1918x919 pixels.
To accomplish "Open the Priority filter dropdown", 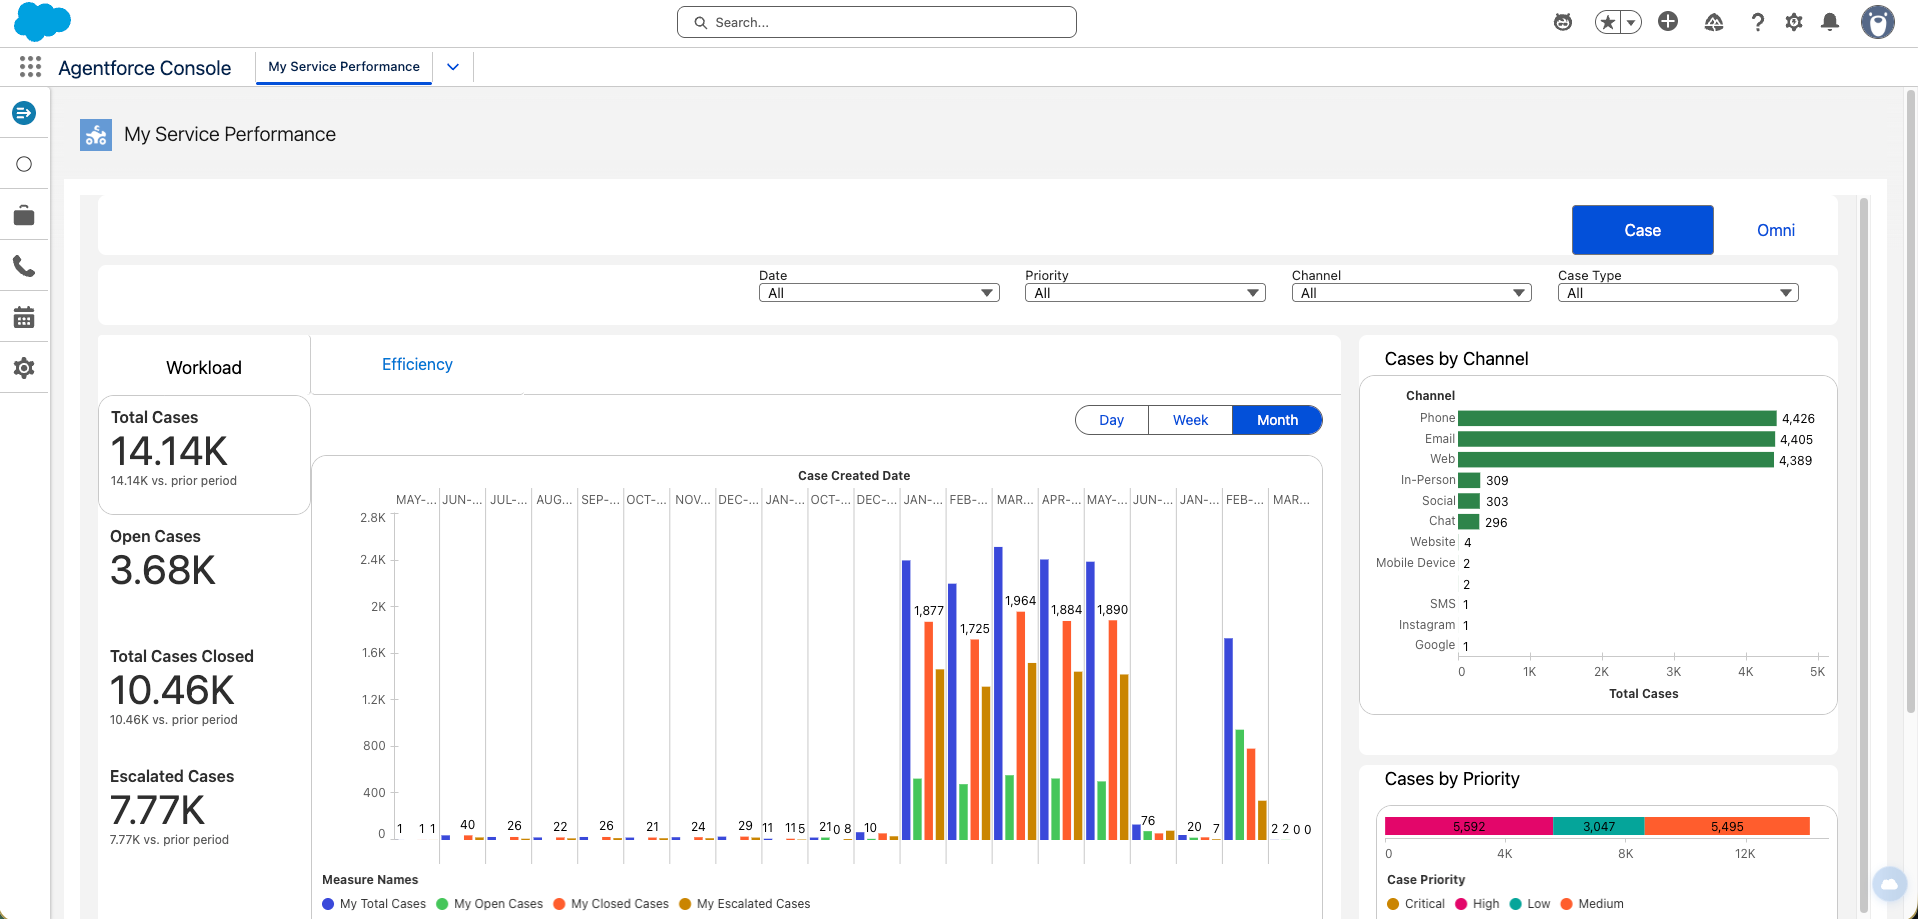I will pyautogui.click(x=1145, y=293).
